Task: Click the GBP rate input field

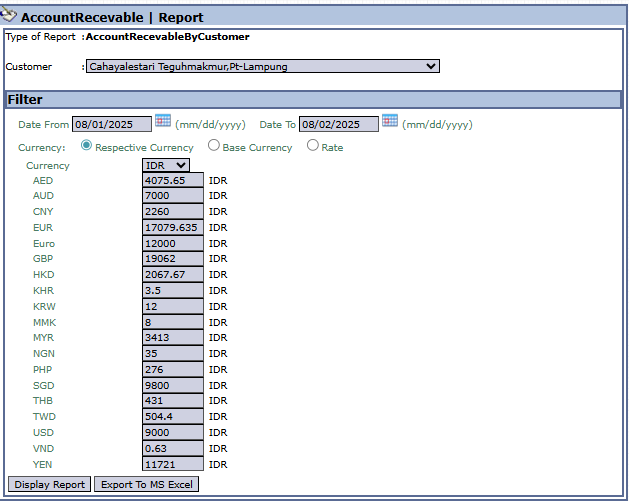Action: 173,259
